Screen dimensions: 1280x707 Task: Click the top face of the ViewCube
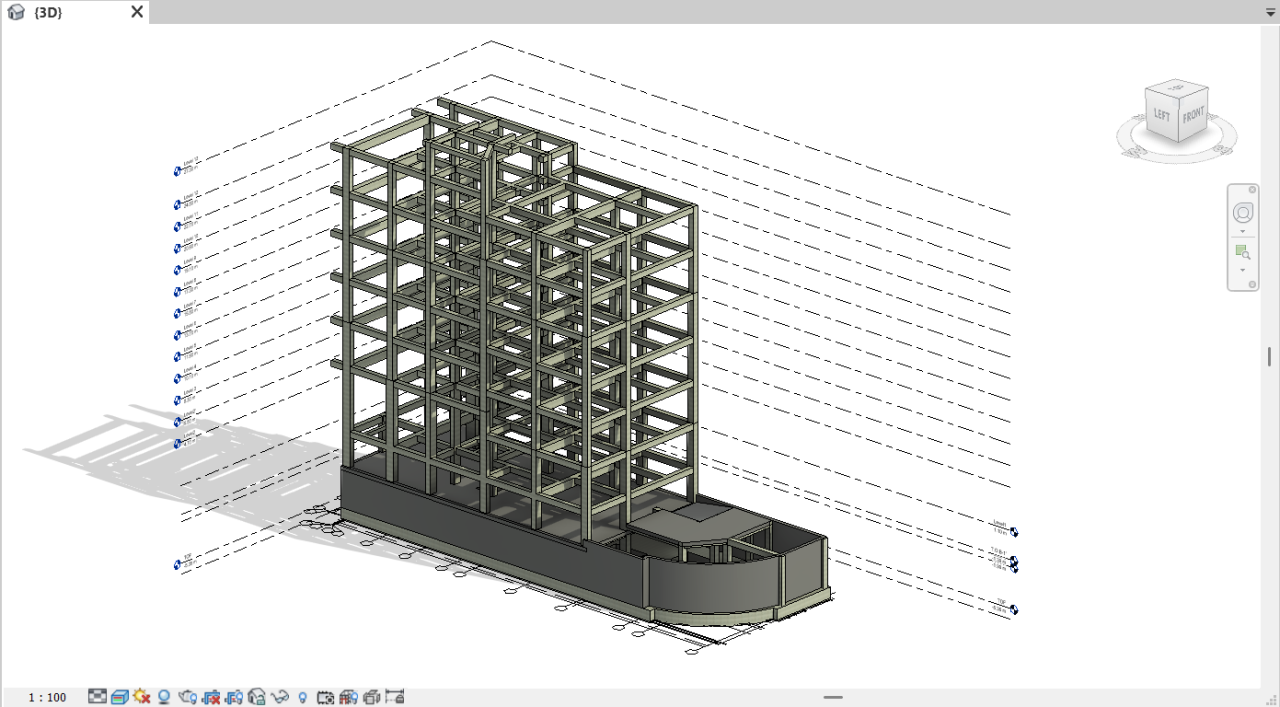[x=1178, y=88]
